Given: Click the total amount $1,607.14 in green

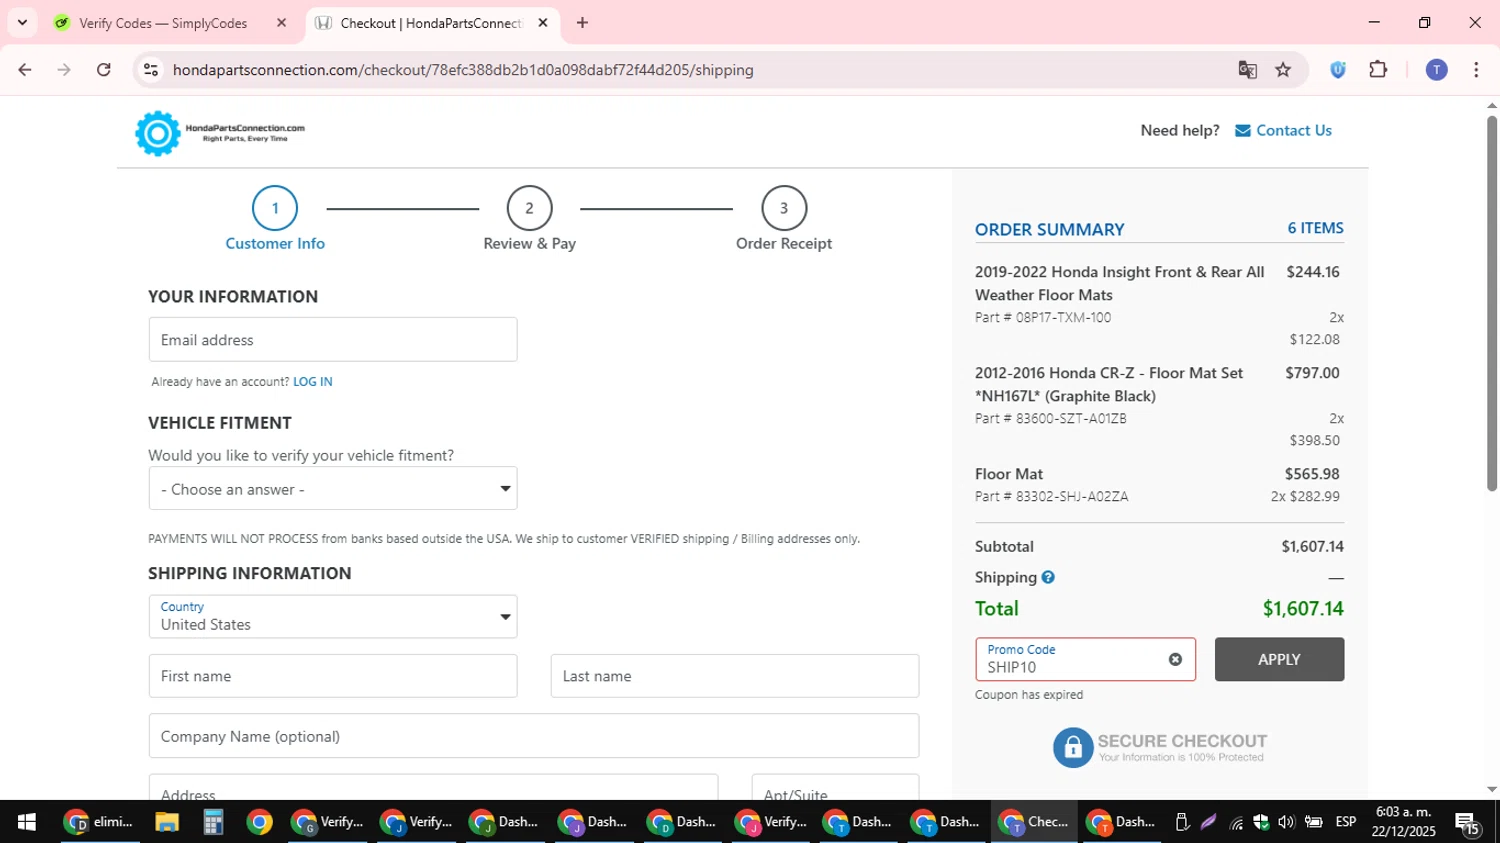Looking at the screenshot, I should pos(1303,608).
